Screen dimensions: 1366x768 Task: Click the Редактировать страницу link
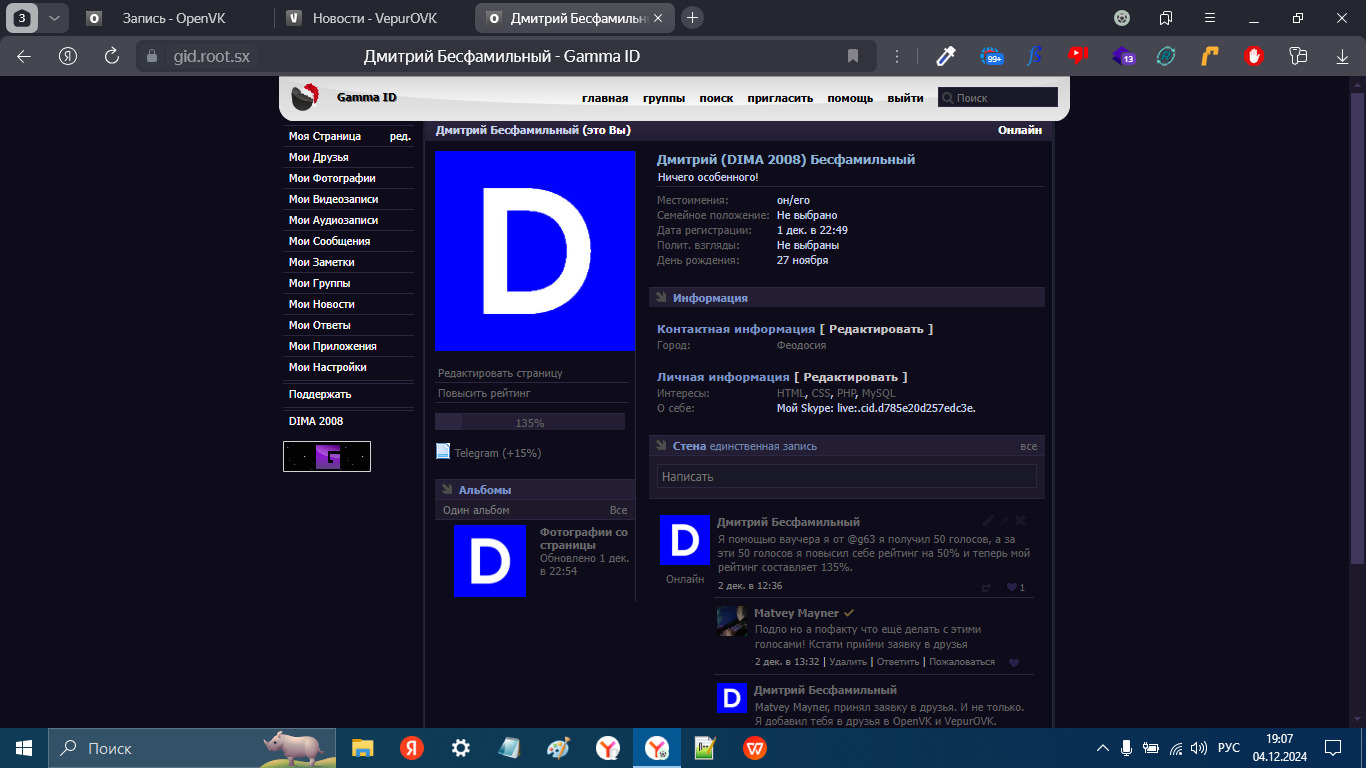pyautogui.click(x=500, y=373)
